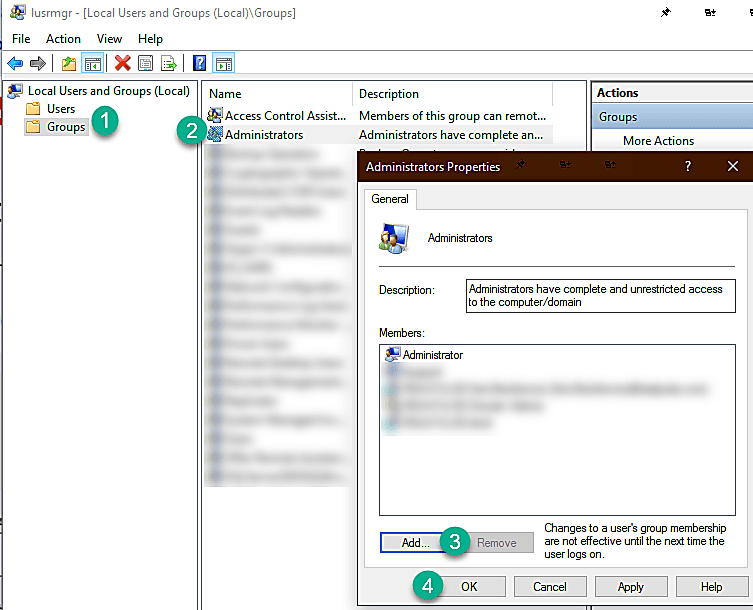Click Cancel in Administrators Properties

(x=550, y=586)
